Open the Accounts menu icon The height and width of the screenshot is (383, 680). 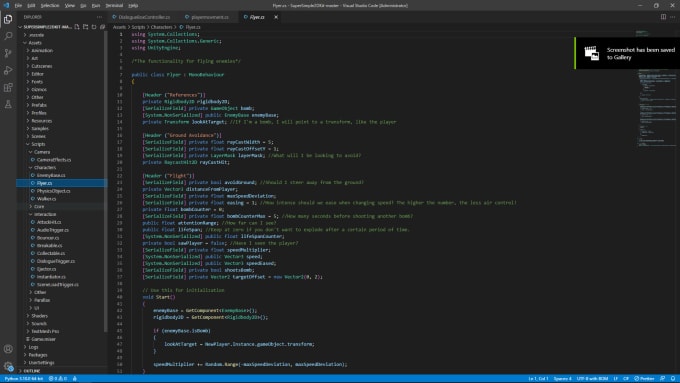(x=8, y=349)
